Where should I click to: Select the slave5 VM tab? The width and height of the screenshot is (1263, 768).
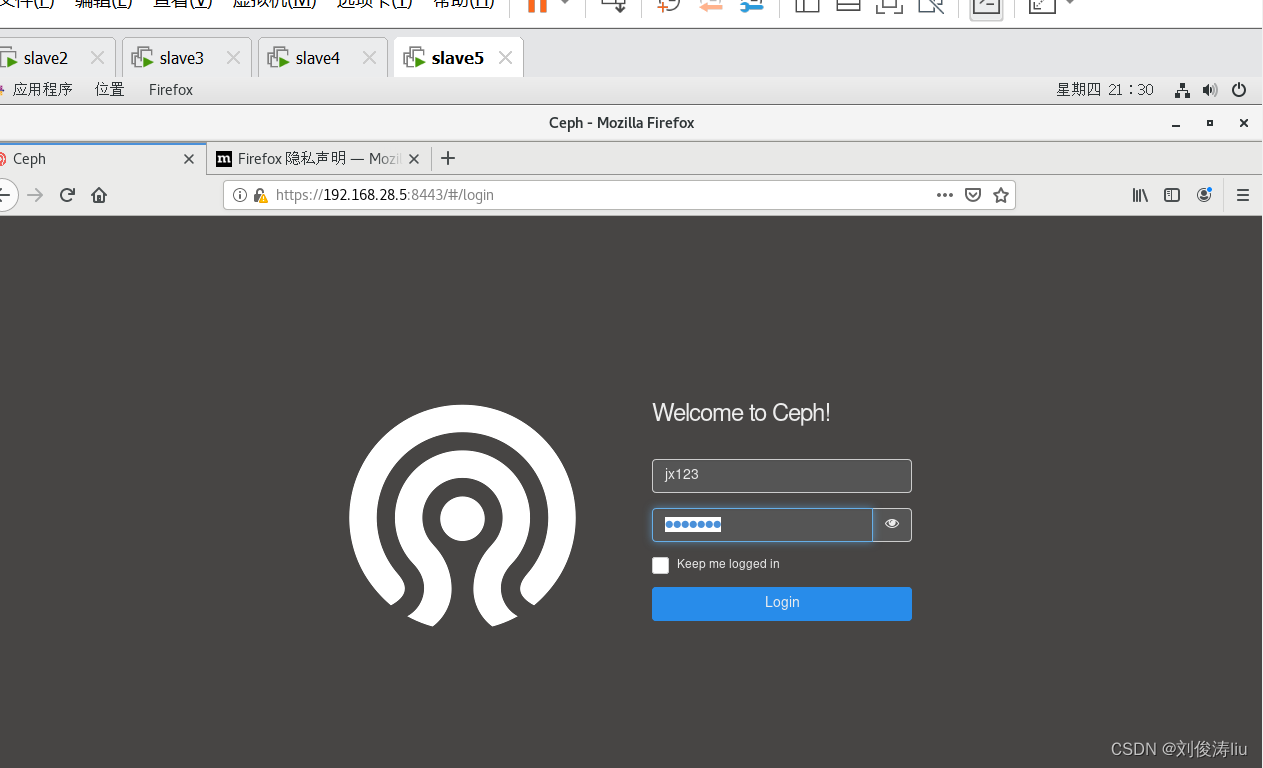(457, 58)
